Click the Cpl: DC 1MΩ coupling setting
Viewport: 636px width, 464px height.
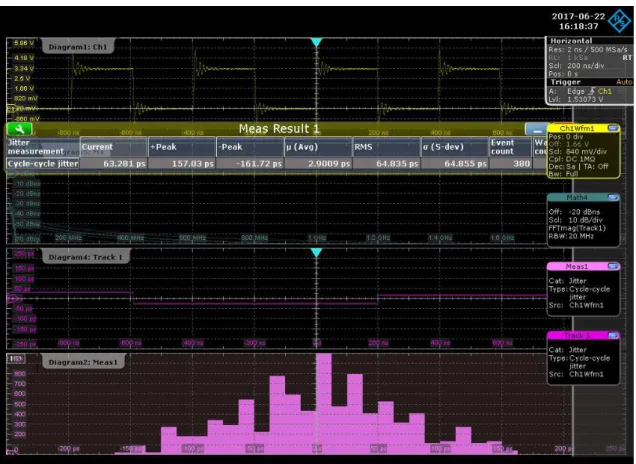click(x=572, y=159)
